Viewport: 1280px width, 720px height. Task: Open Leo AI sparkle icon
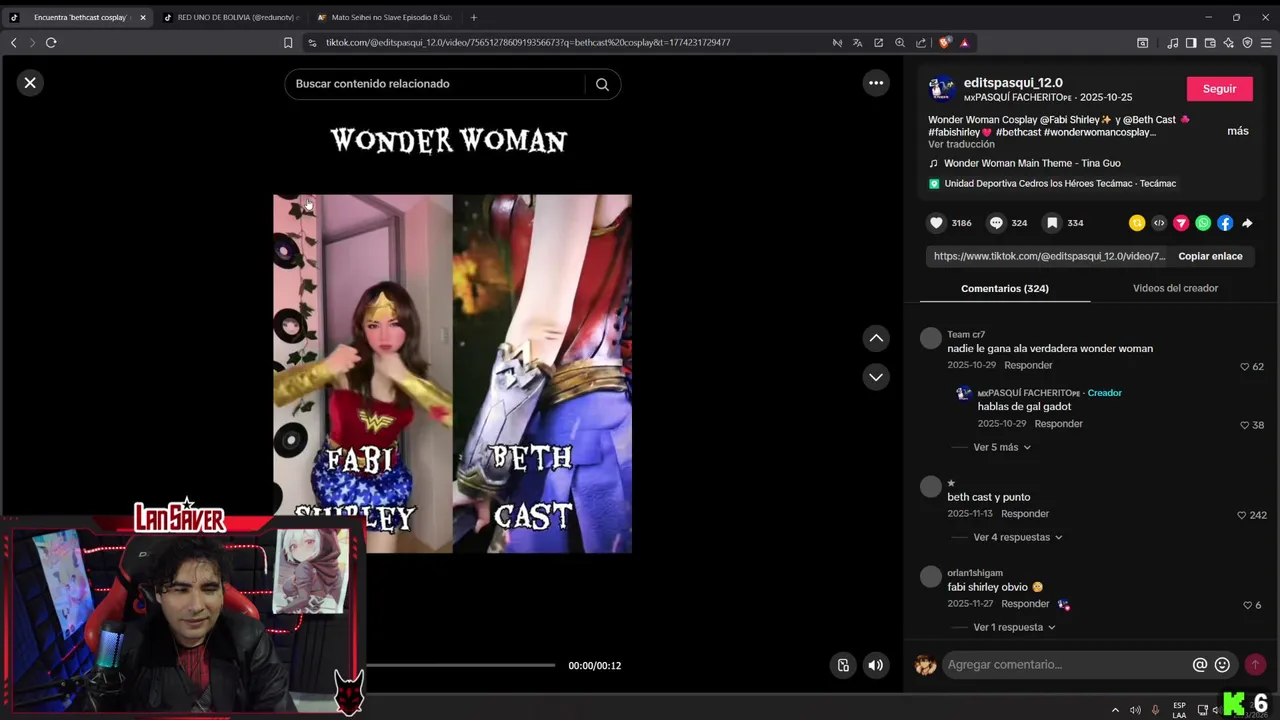click(x=1229, y=42)
